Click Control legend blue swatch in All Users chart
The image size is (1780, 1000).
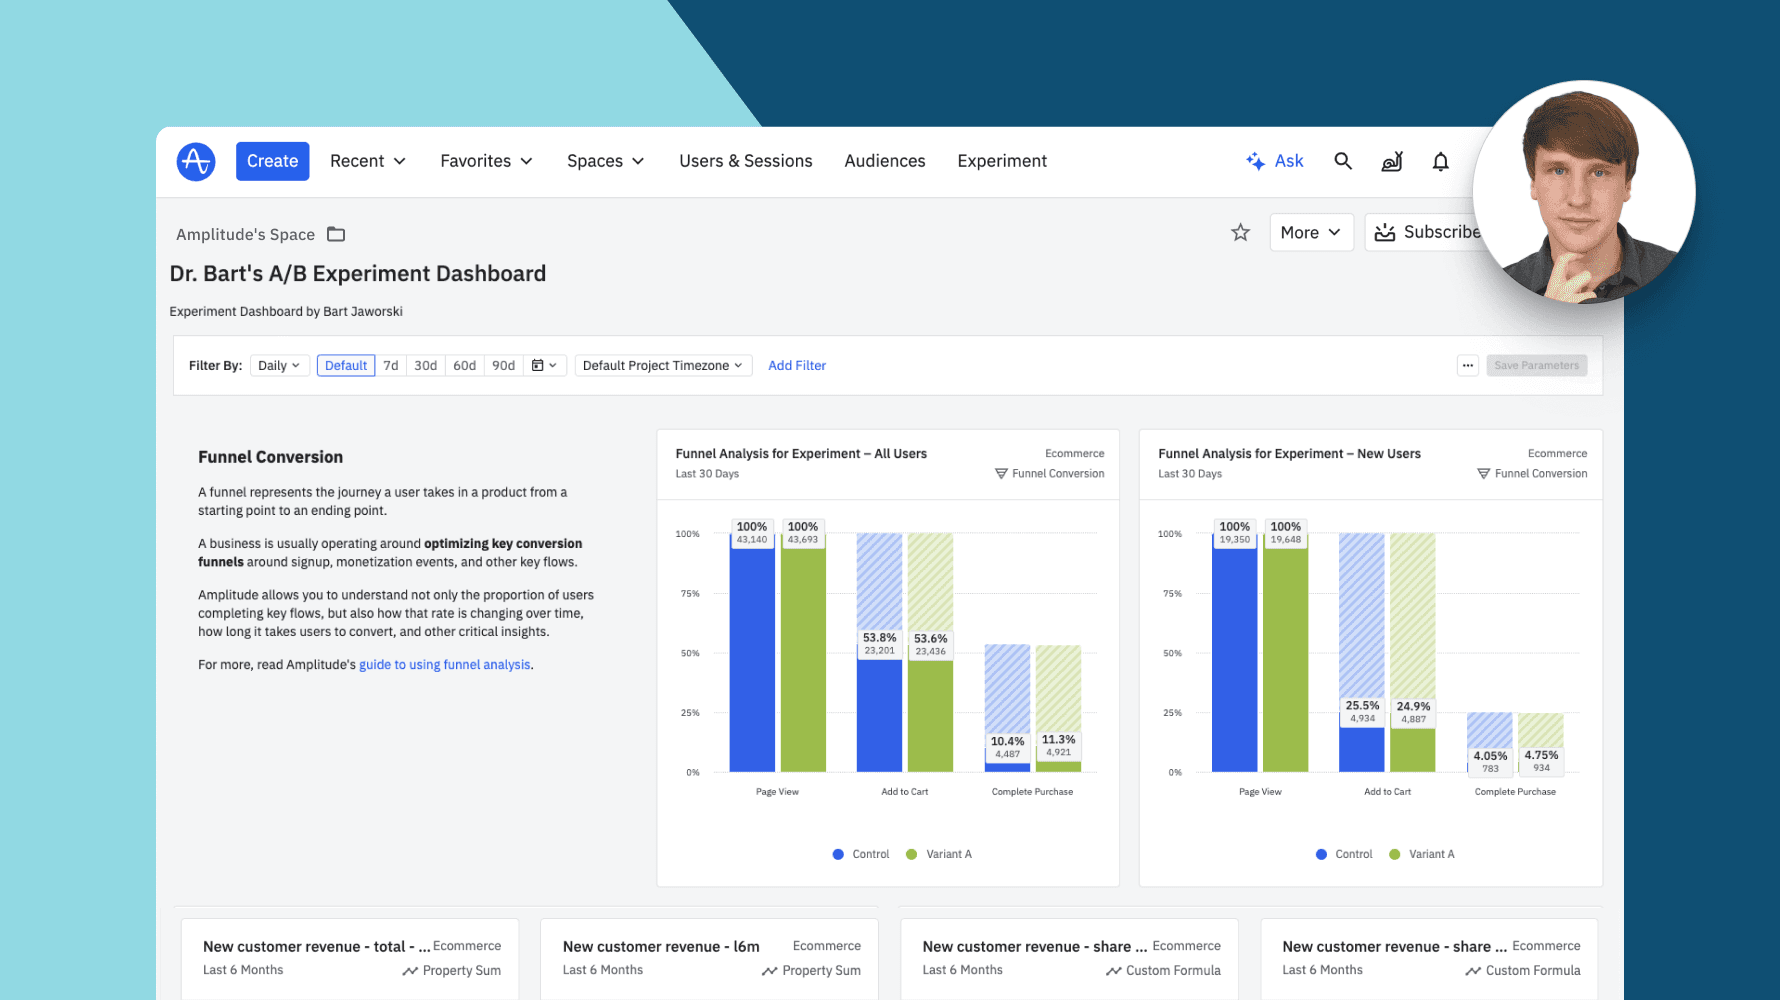[838, 855]
